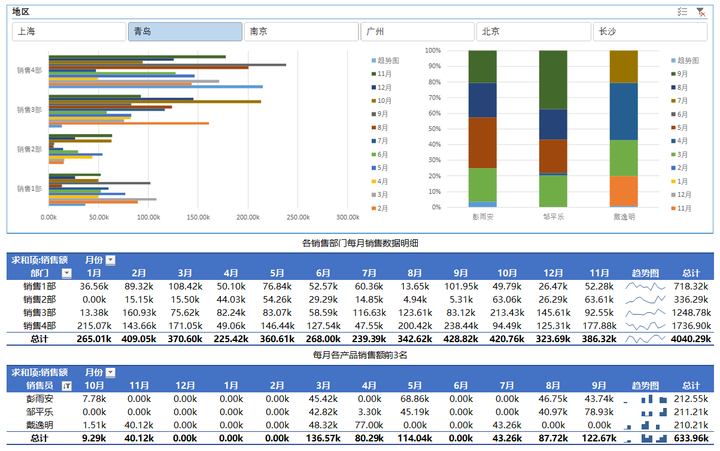Open the 月份 dropdown in the second pivot table

tap(111, 373)
